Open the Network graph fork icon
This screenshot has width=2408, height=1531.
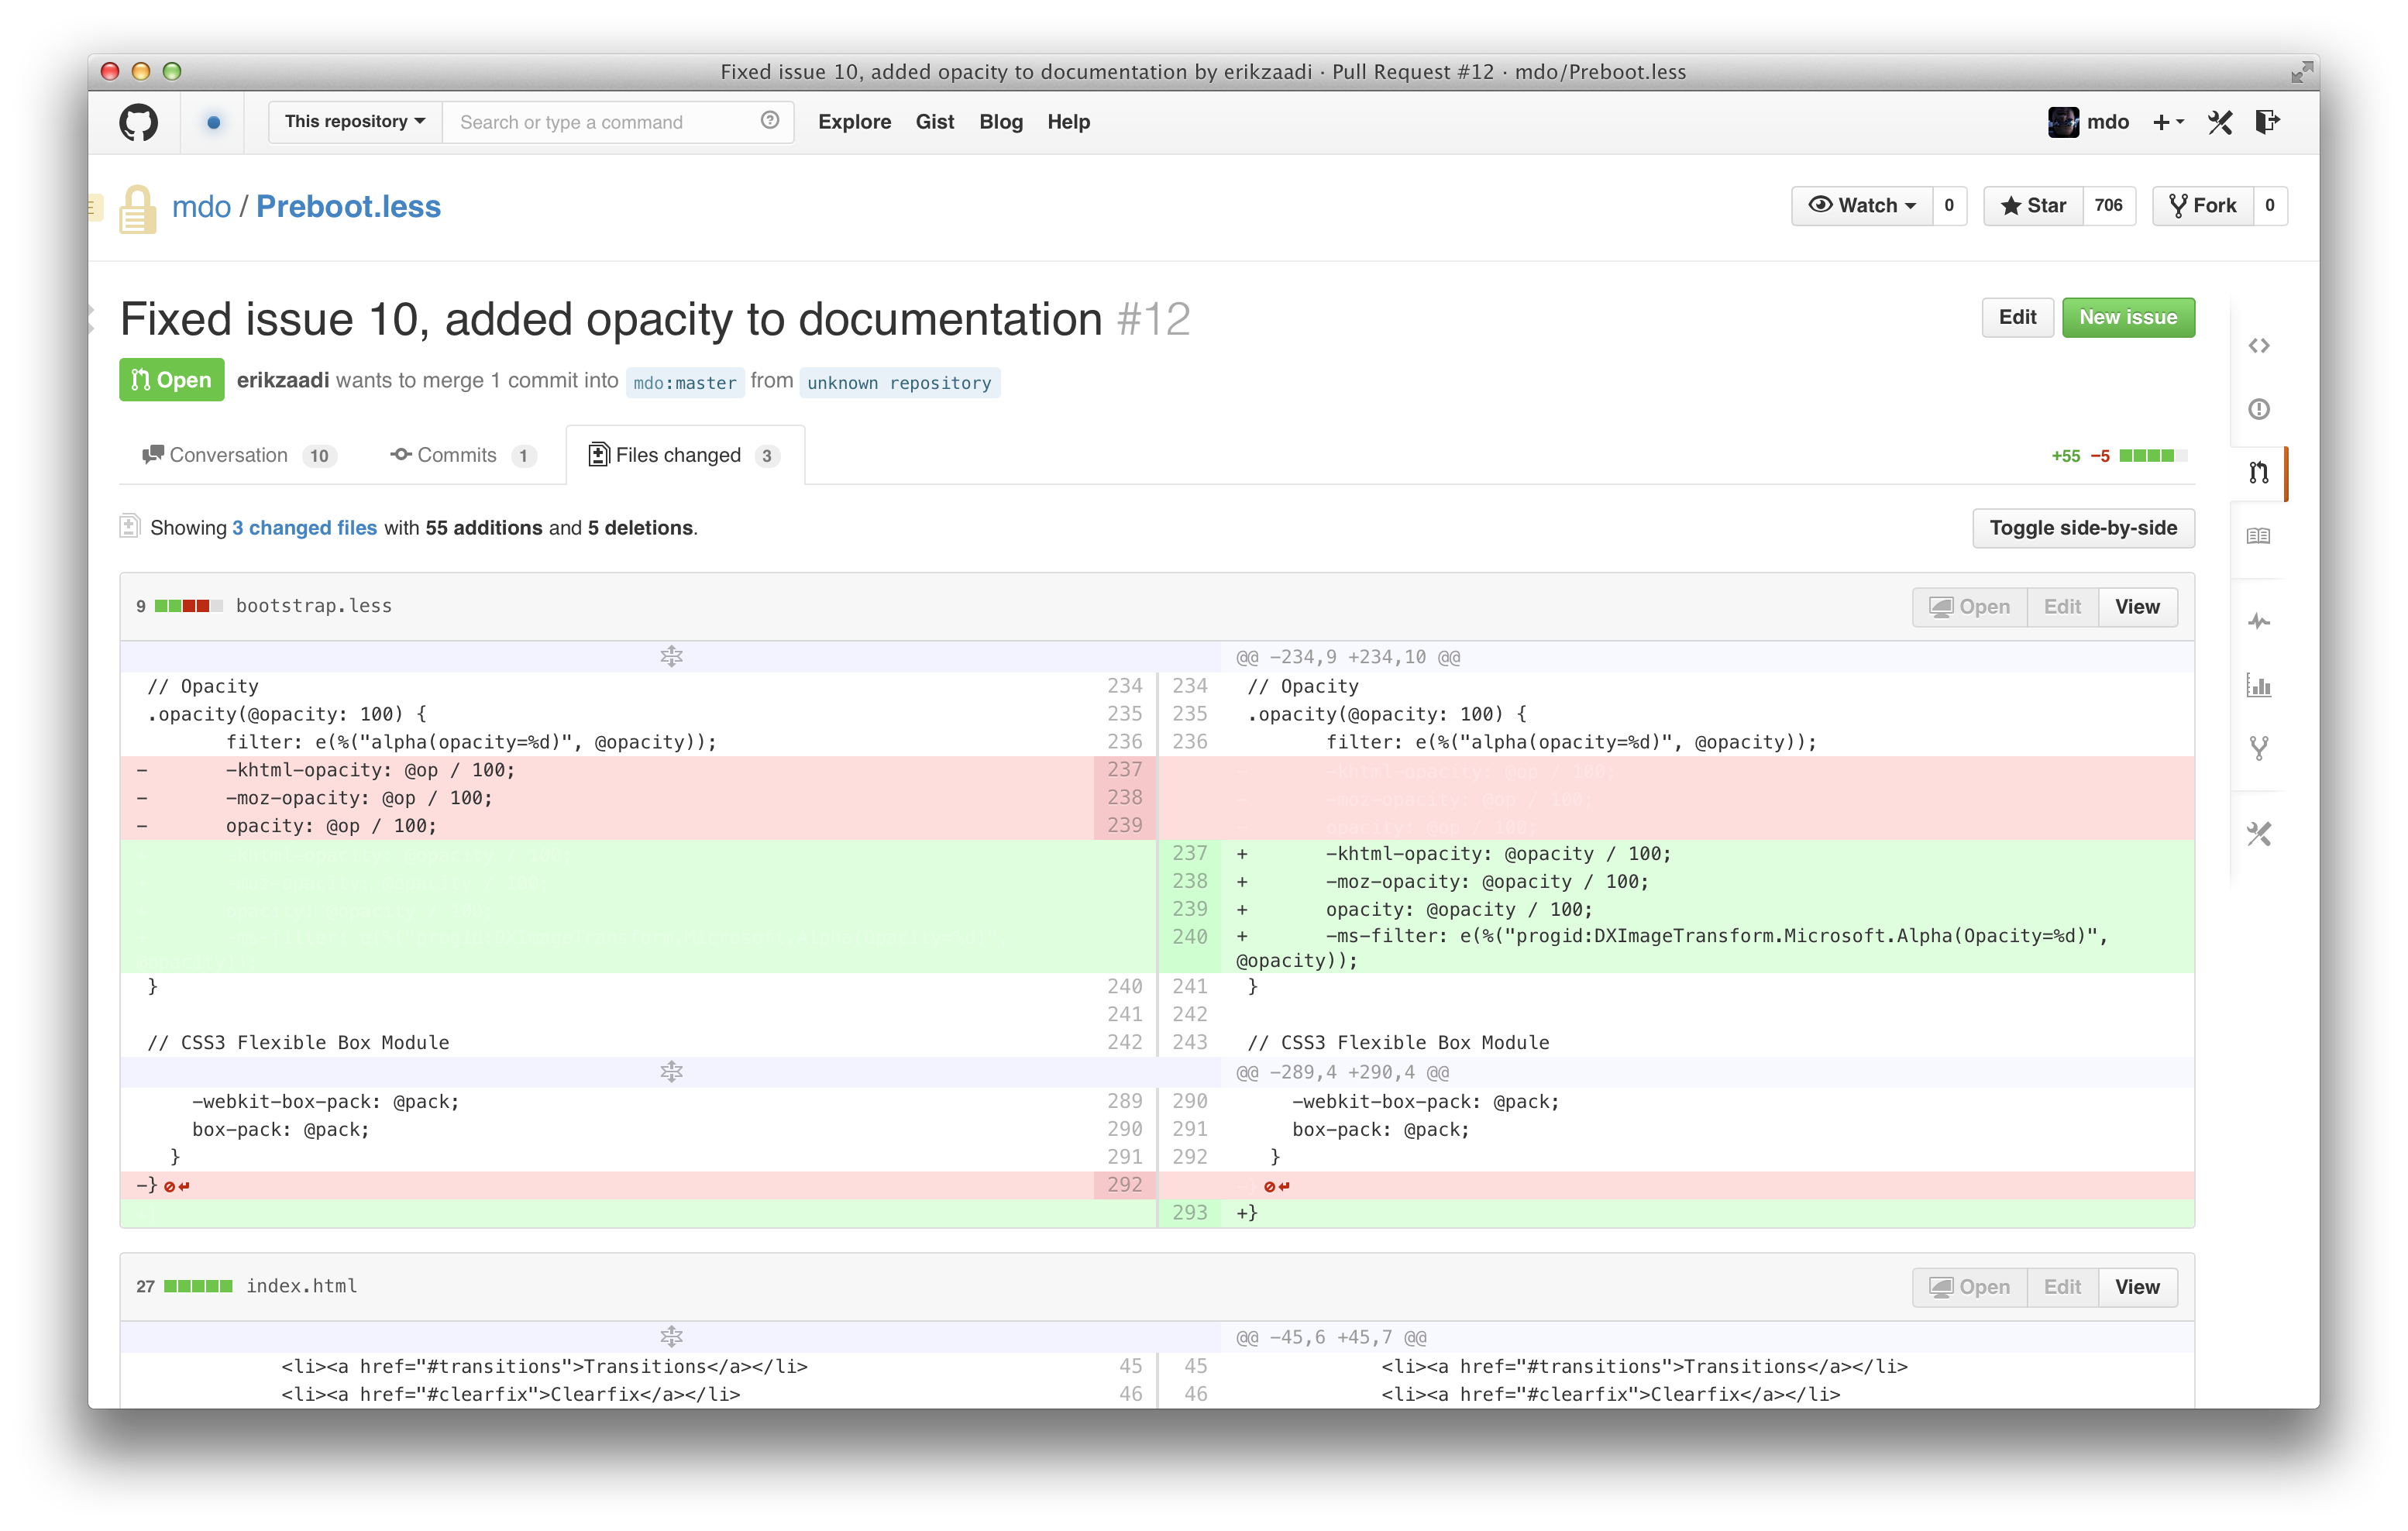pos(2260,746)
